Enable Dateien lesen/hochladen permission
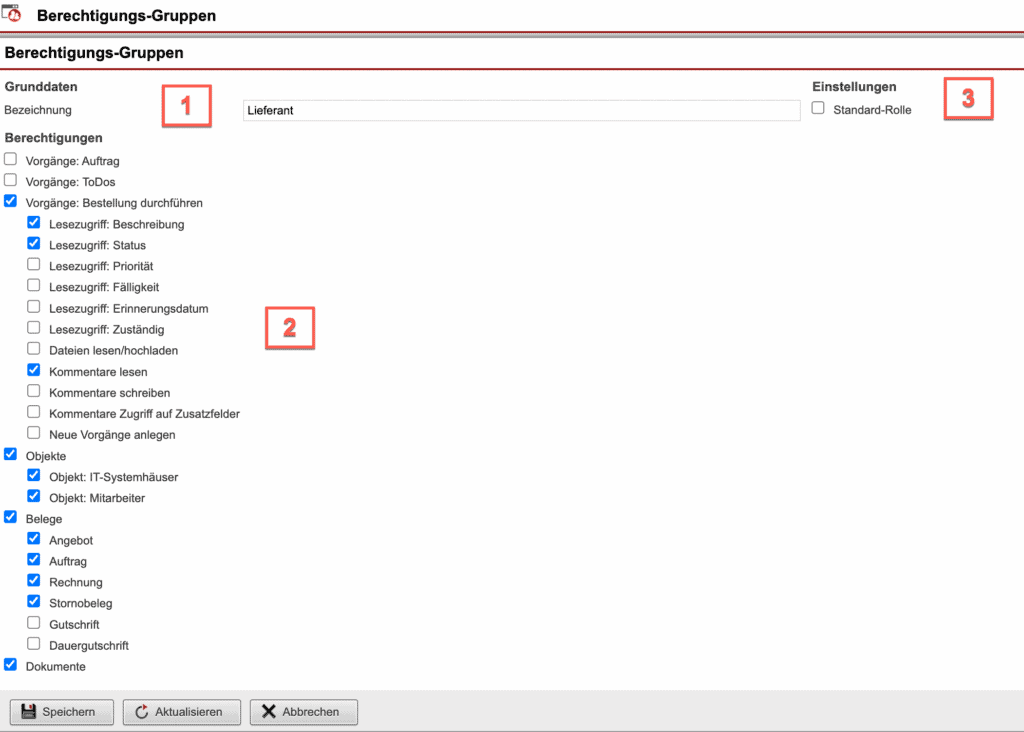 click(x=33, y=349)
